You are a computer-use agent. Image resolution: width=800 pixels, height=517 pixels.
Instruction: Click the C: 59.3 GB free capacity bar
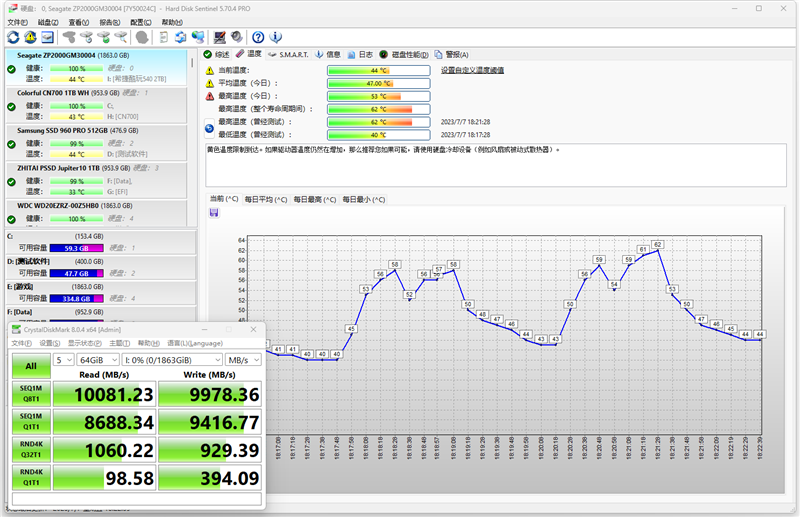(77, 248)
